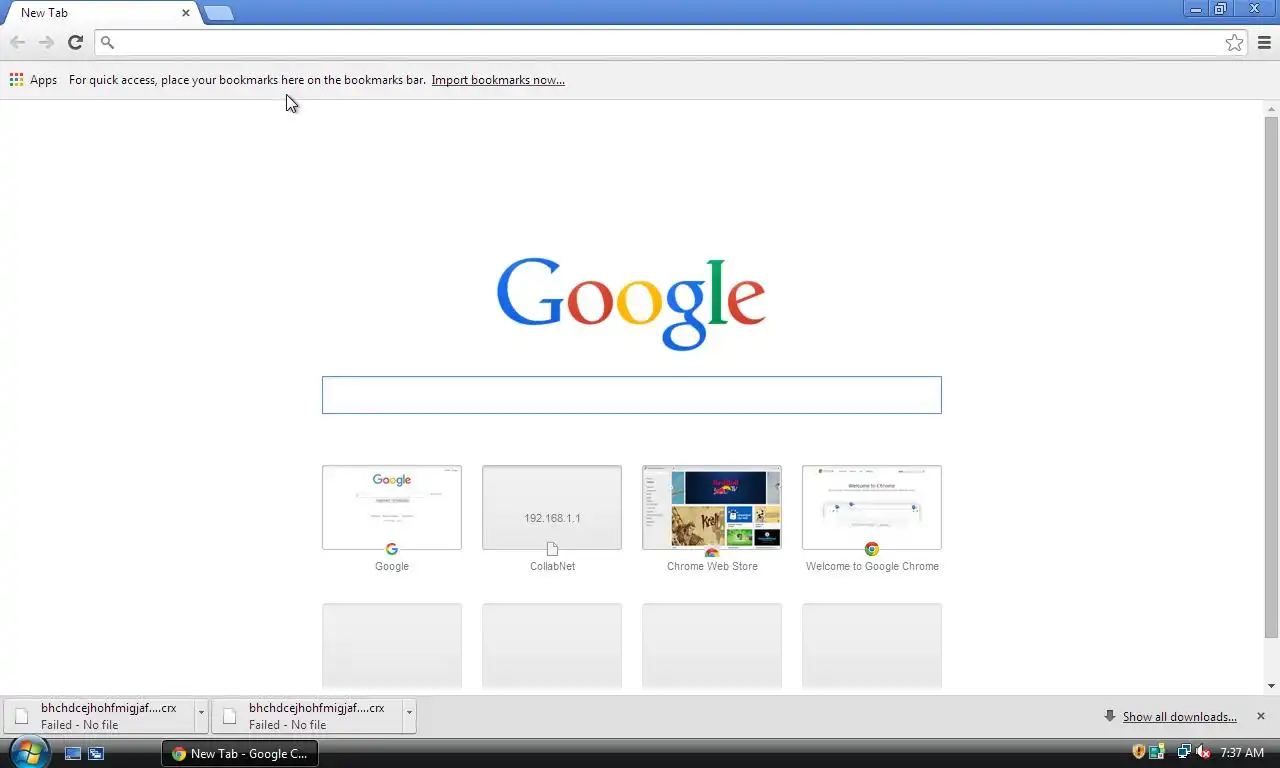Select the New Tab tab
The height and width of the screenshot is (768, 1280).
pyautogui.click(x=98, y=13)
